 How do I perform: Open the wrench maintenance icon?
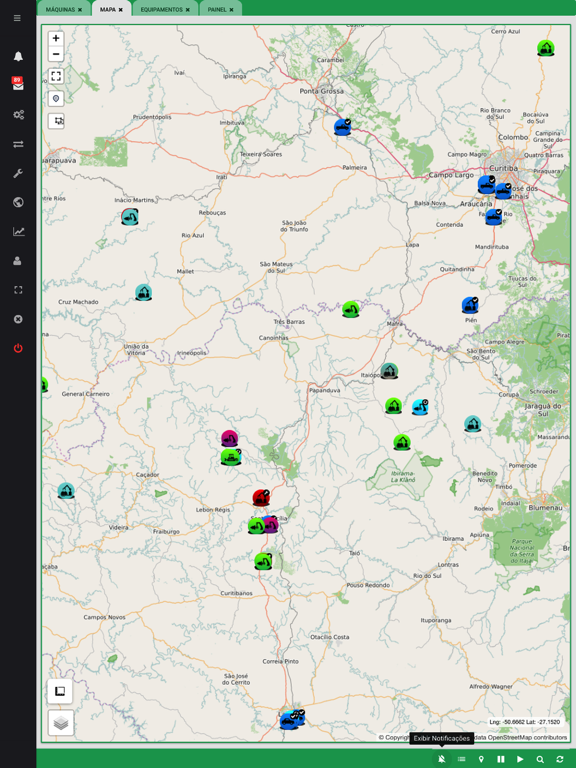tap(18, 173)
